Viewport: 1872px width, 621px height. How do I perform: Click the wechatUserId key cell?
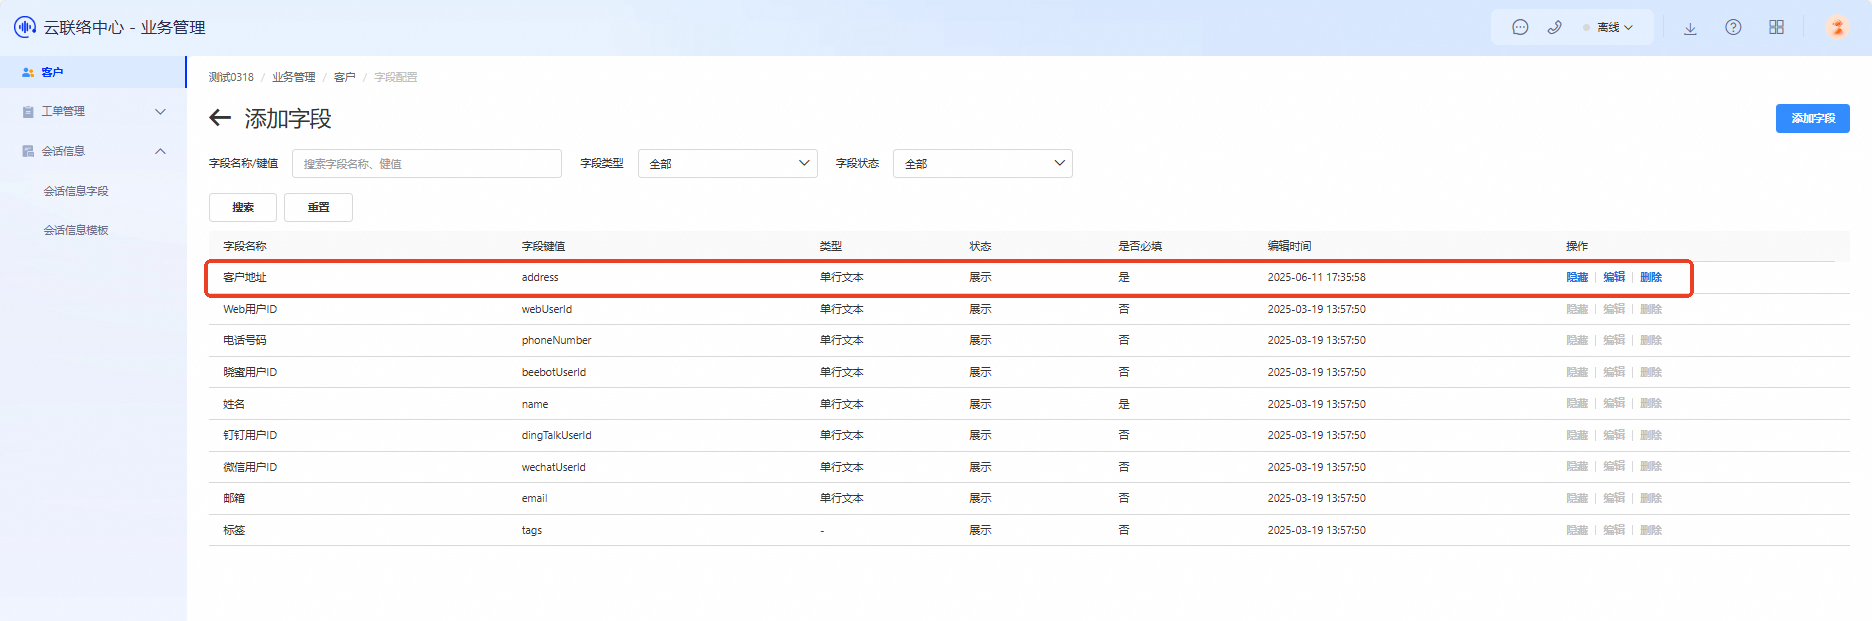554,467
